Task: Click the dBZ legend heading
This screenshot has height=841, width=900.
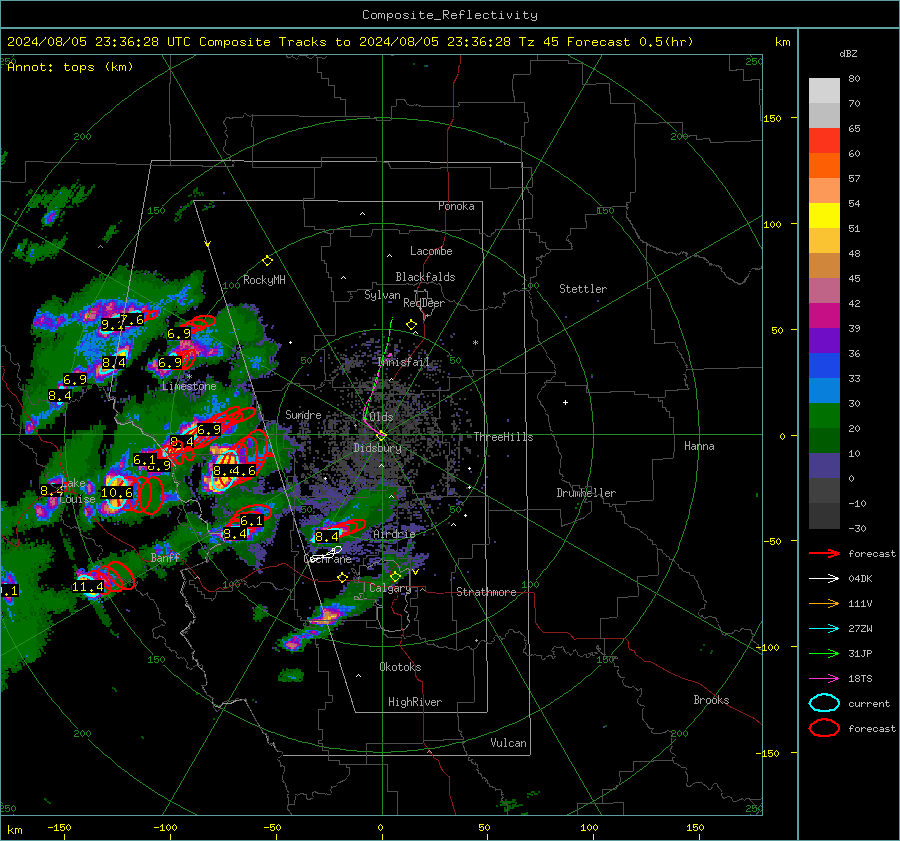Action: tap(848, 53)
